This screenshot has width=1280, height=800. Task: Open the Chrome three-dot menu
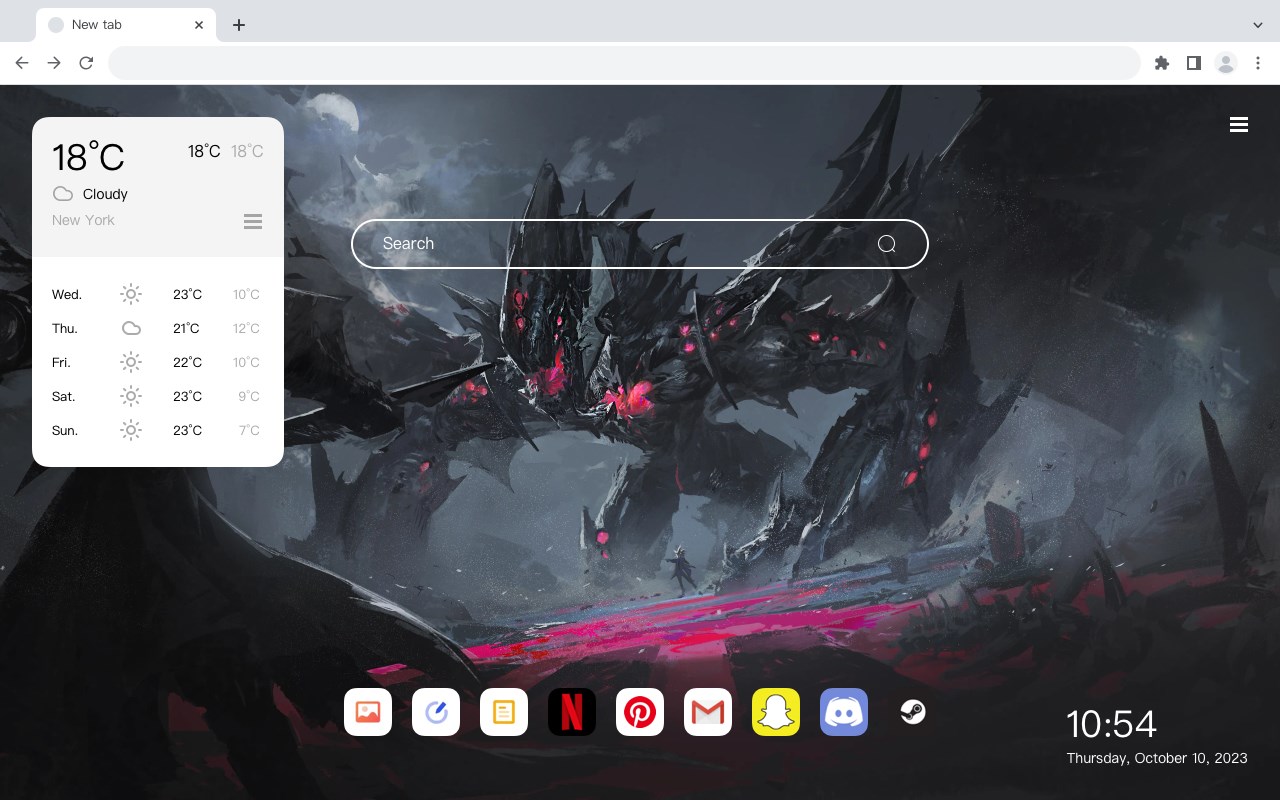click(1258, 63)
